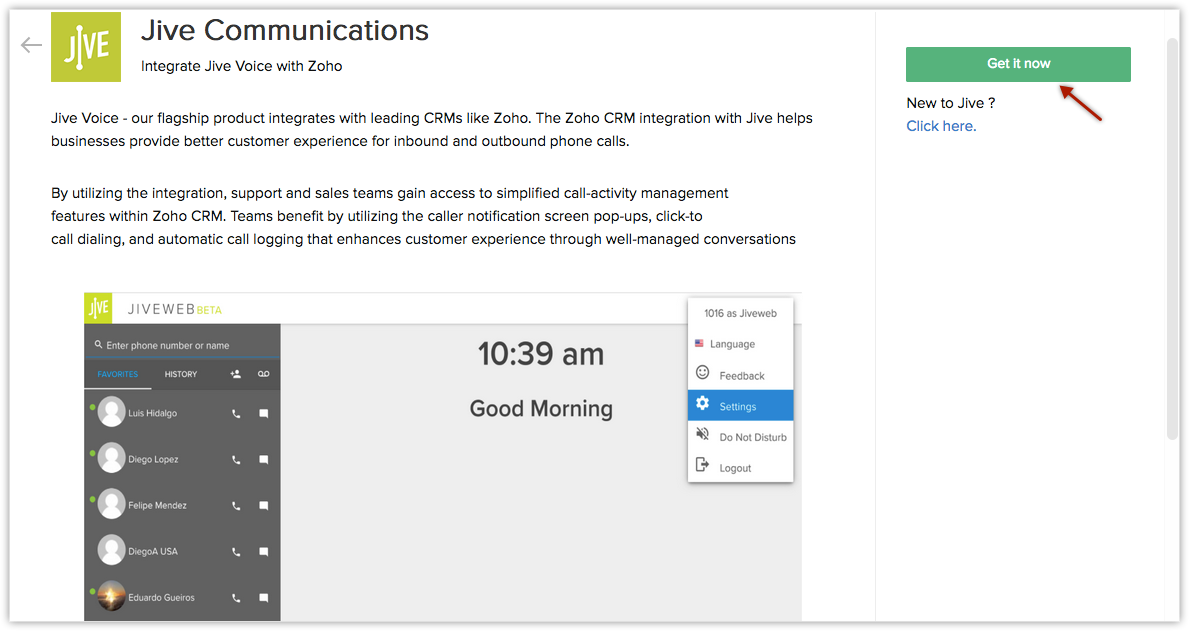Click the Good Morning greeting text

coord(541,409)
